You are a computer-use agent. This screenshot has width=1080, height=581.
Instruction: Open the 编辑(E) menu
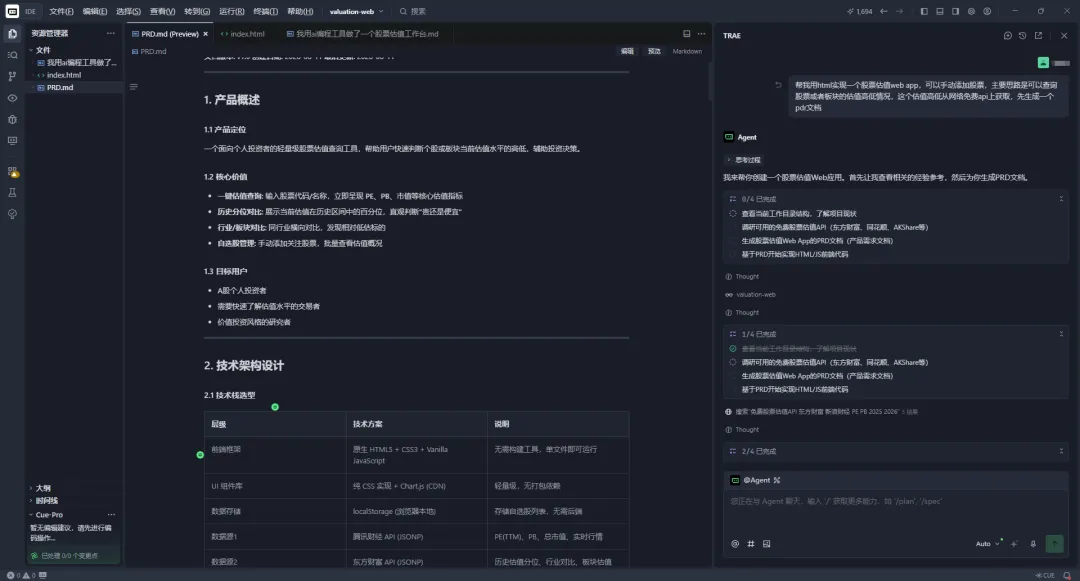[95, 12]
